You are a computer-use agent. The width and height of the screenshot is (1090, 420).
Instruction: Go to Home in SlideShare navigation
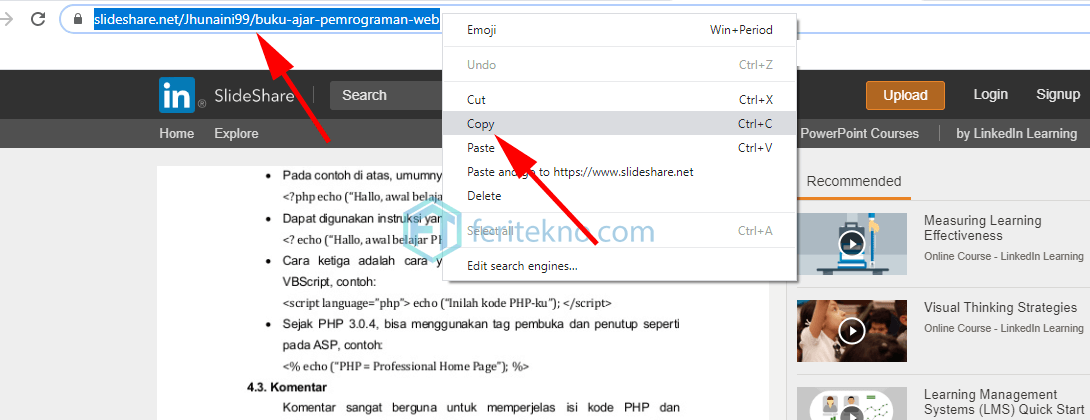(177, 134)
